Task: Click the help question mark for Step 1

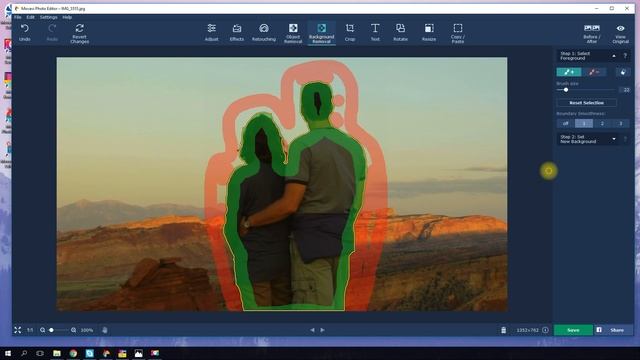Action: coord(625,56)
